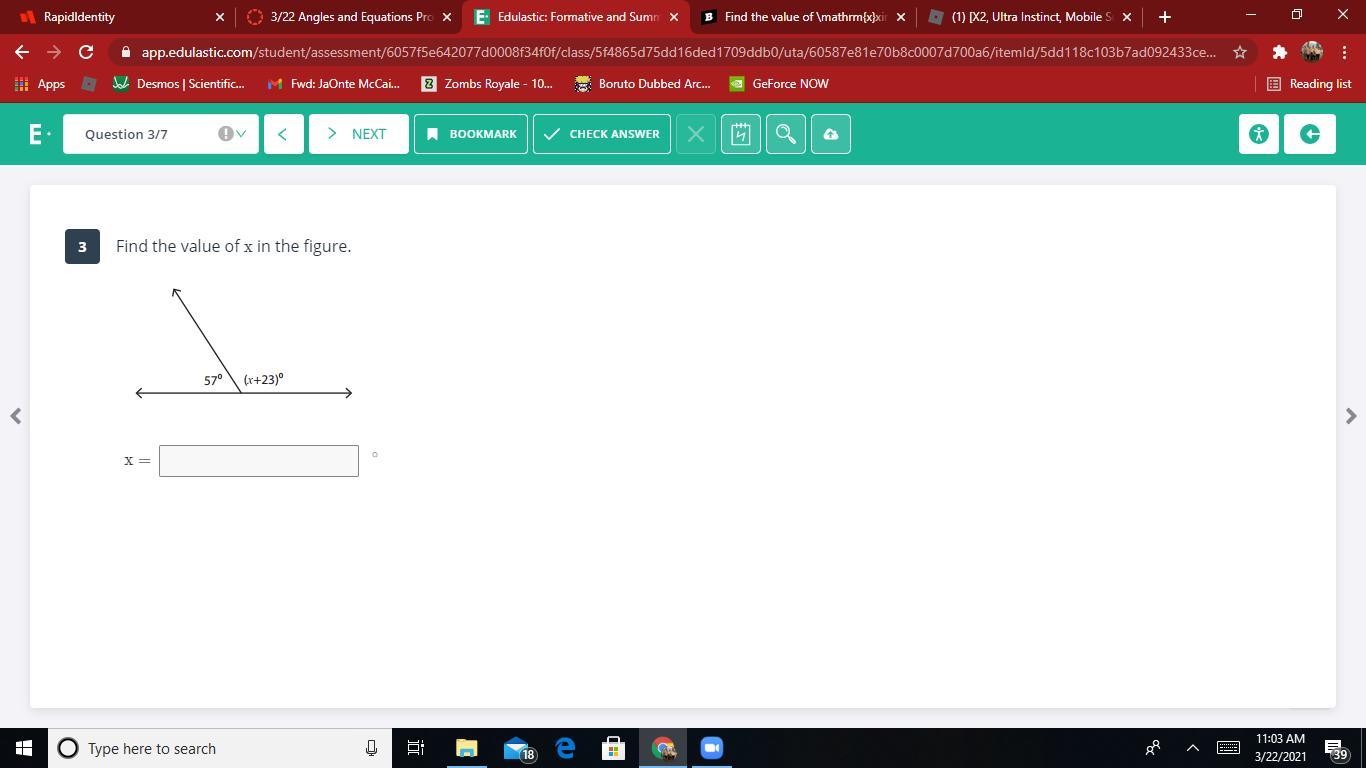Click the exit assessment arrow icon
This screenshot has width=1366, height=768.
click(1310, 134)
